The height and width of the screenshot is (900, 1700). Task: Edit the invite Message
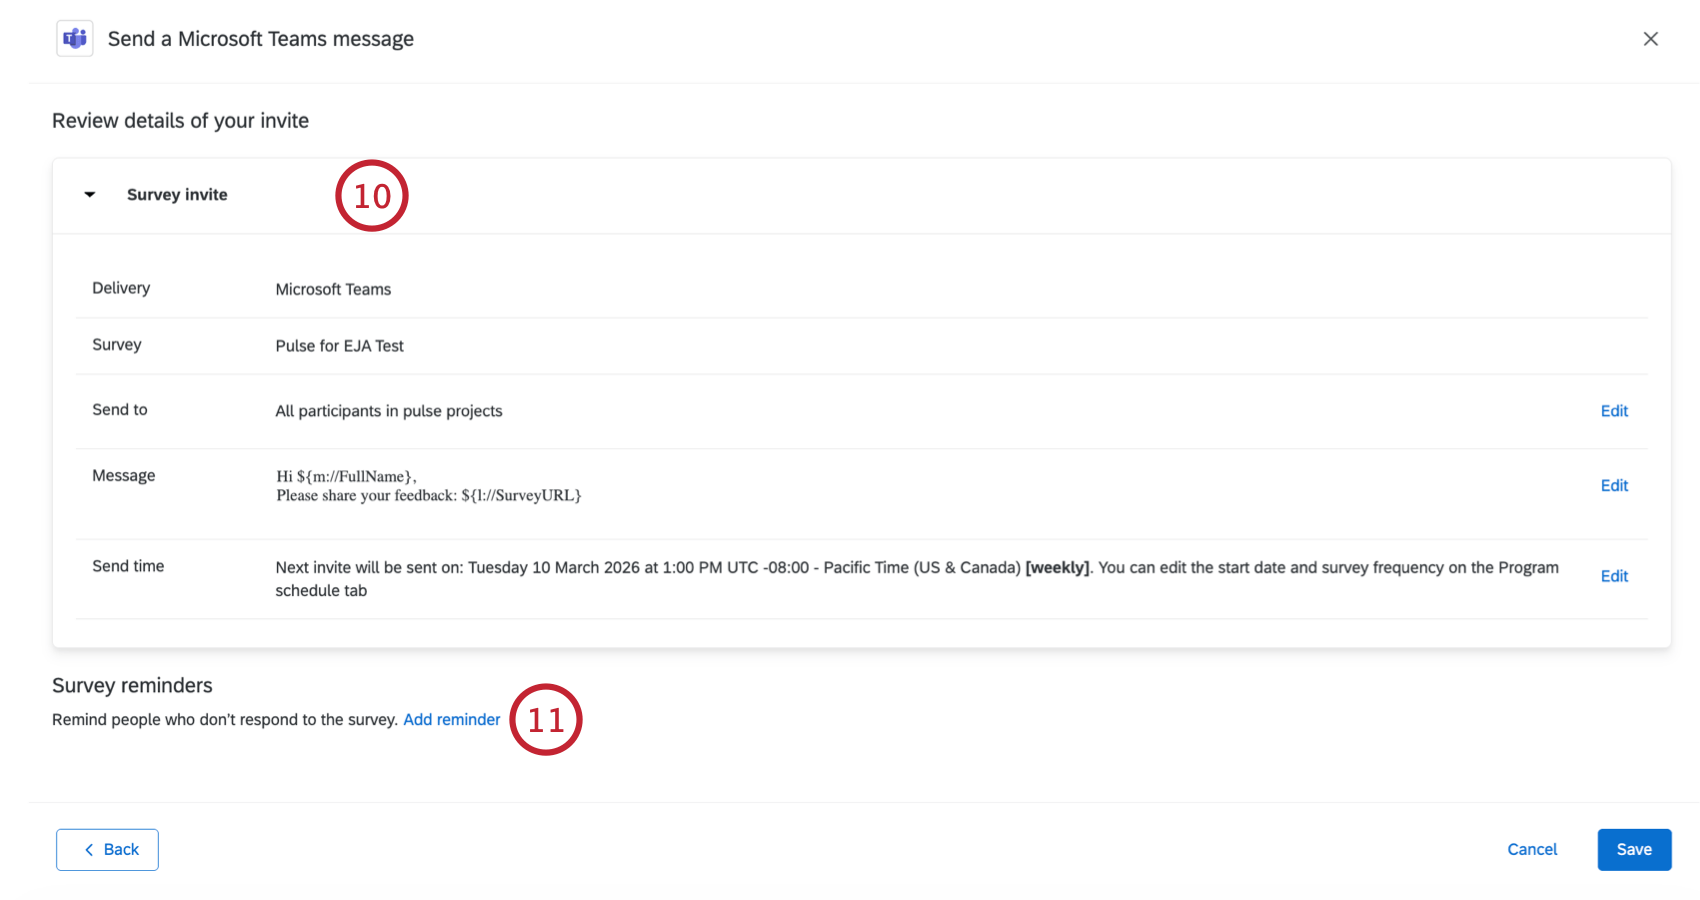(x=1613, y=486)
